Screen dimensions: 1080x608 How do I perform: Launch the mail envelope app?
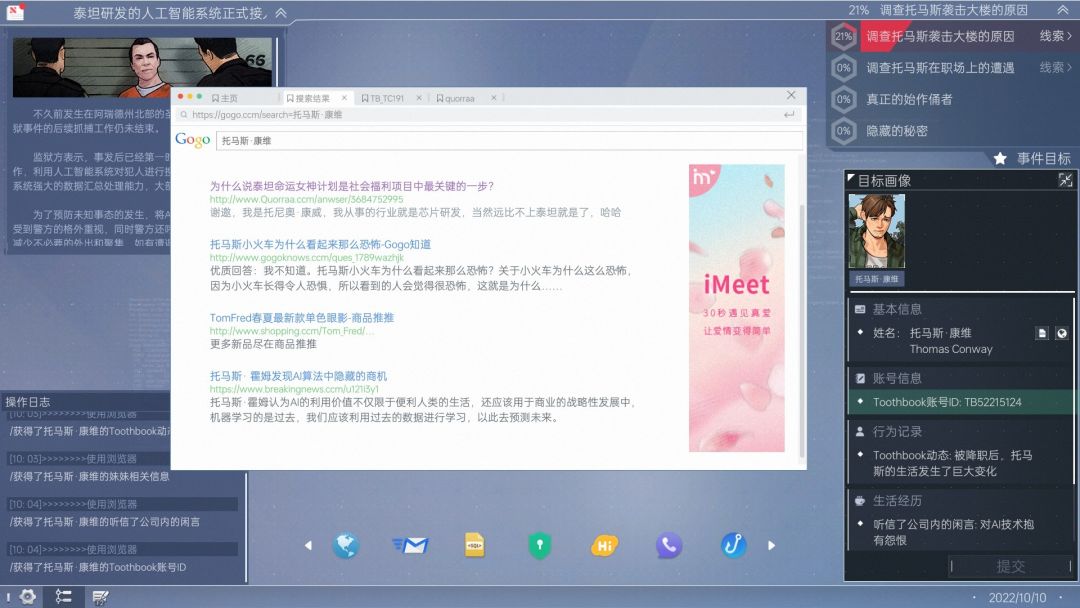[410, 545]
